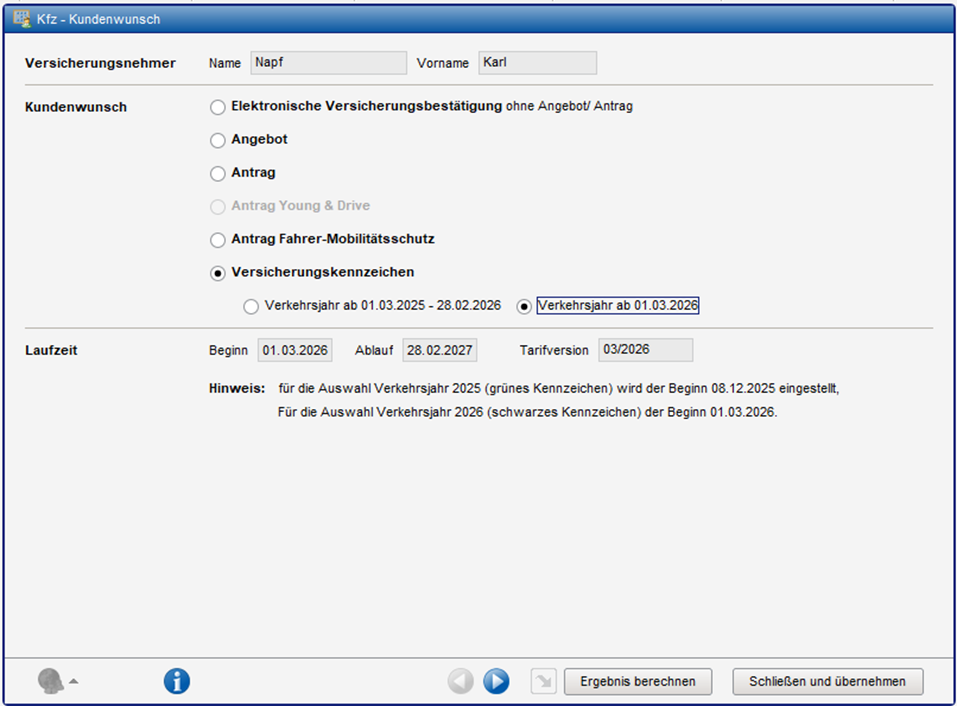Pick Antrag Fahrer-Mobilitätsschutz option

coord(218,240)
